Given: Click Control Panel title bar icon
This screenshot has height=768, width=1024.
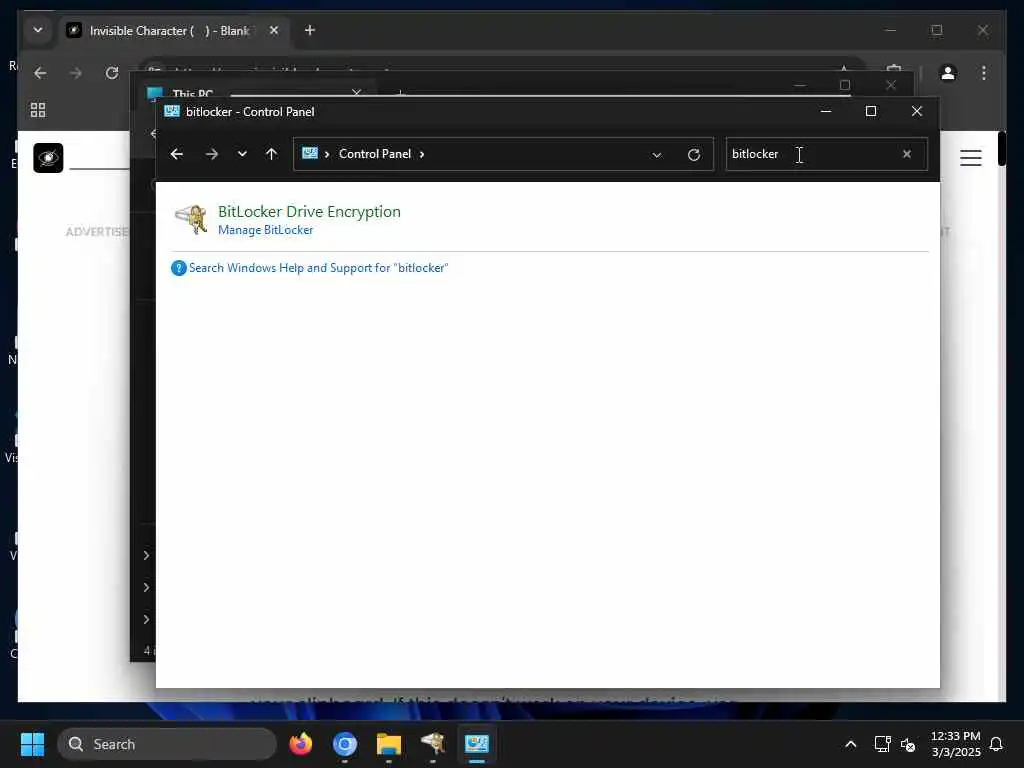Looking at the screenshot, I should (172, 112).
